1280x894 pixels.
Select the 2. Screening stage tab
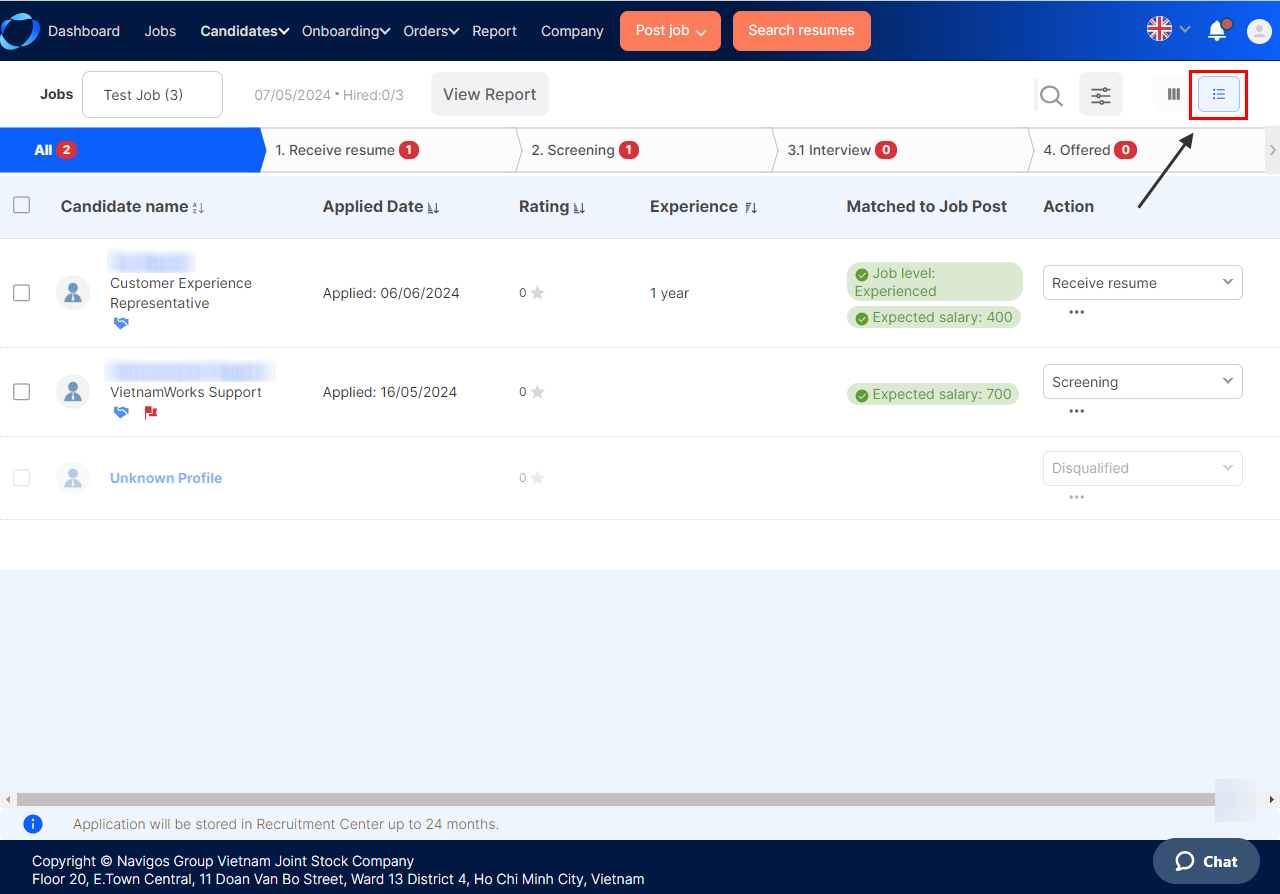(646, 150)
